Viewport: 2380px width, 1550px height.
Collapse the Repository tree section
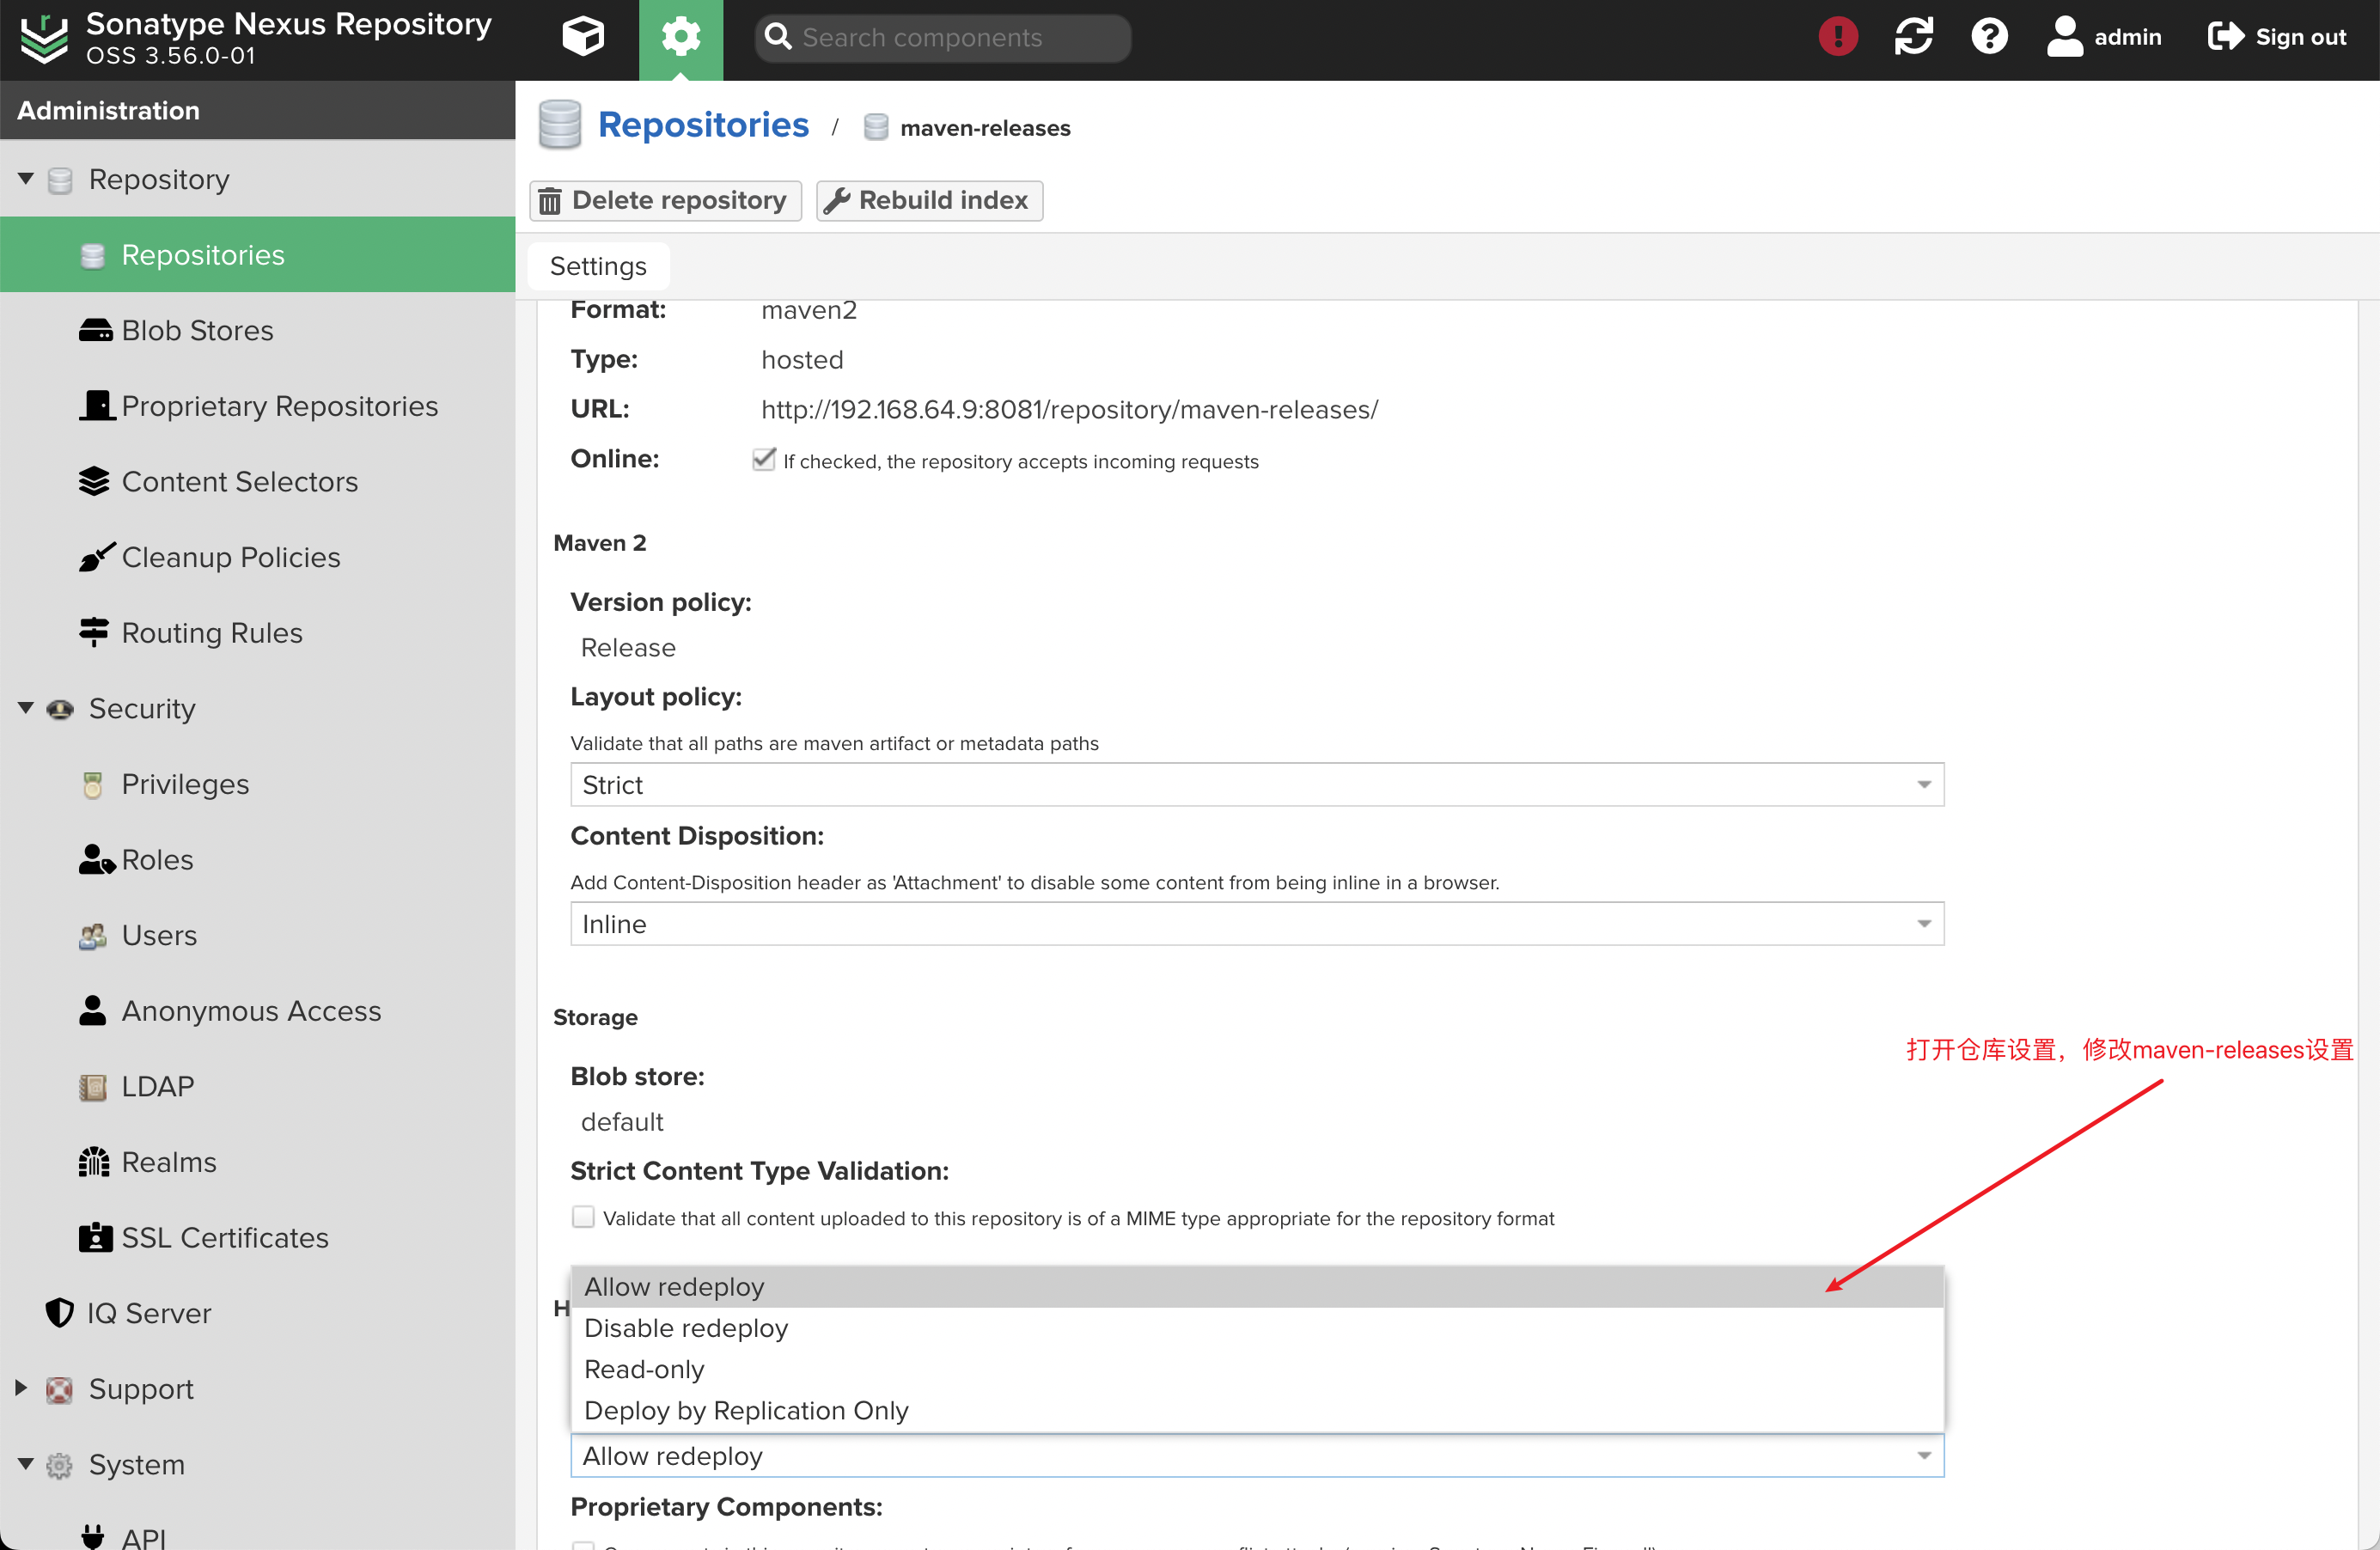point(26,179)
